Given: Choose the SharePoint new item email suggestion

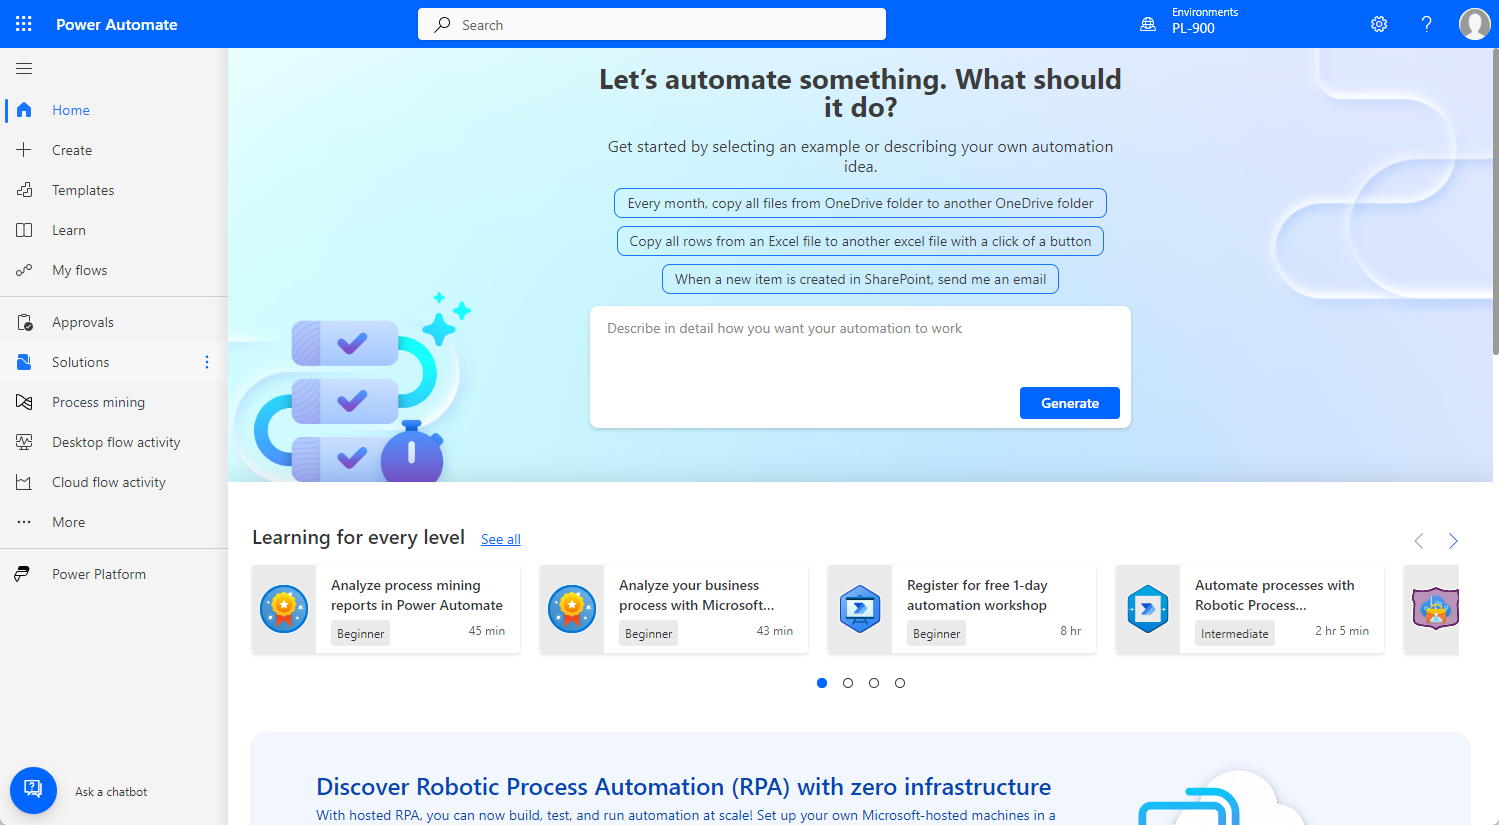Looking at the screenshot, I should (x=860, y=279).
